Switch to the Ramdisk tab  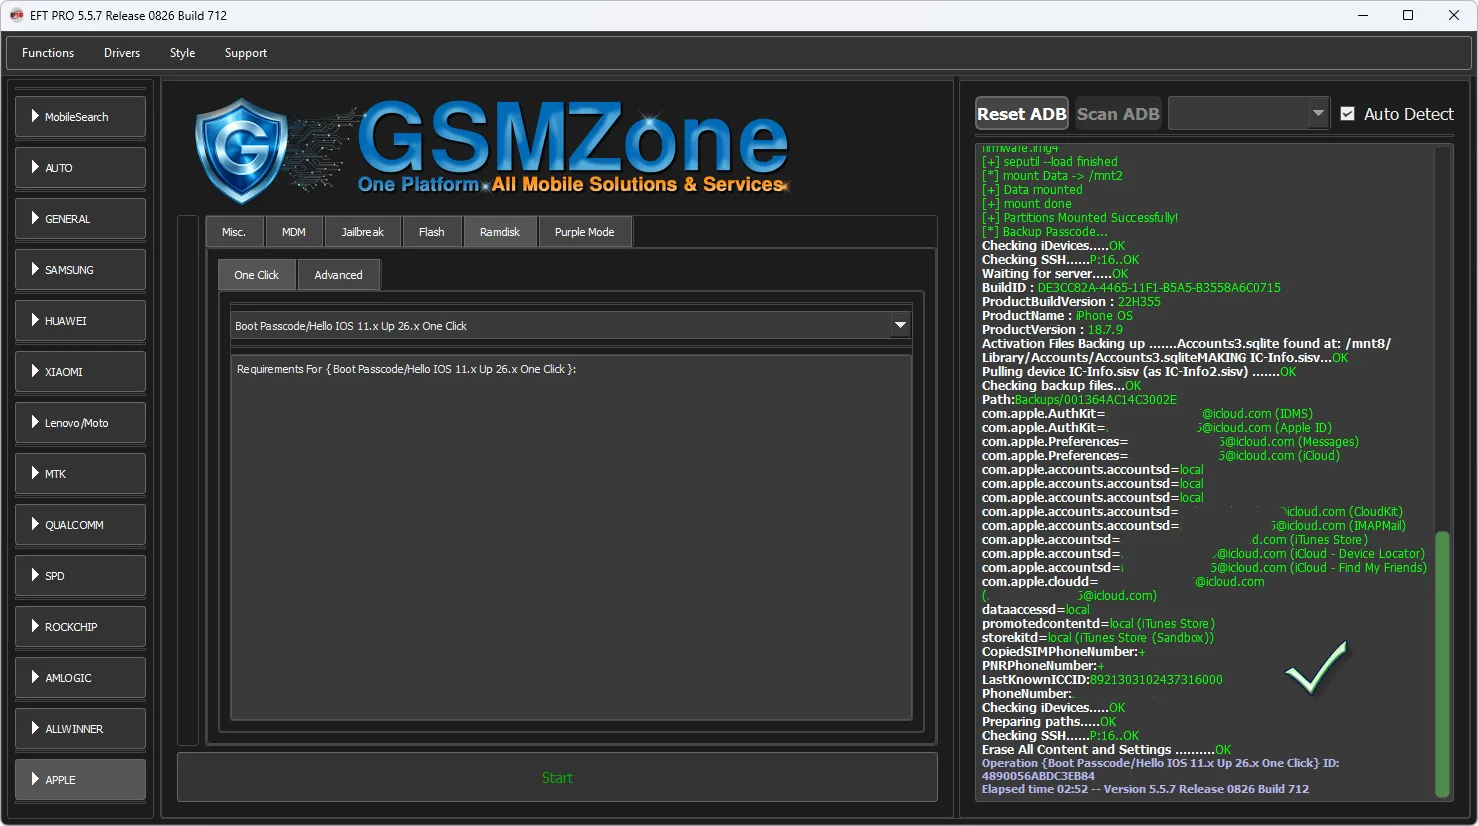tap(500, 232)
